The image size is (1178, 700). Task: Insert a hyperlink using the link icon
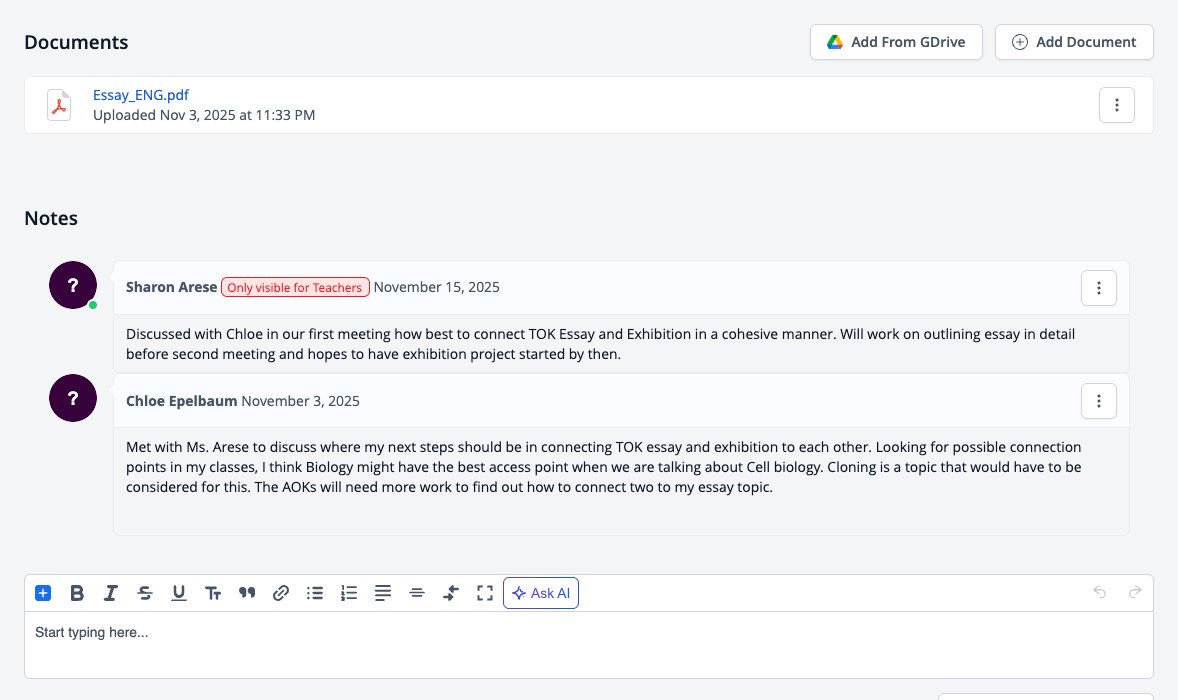pyautogui.click(x=281, y=593)
